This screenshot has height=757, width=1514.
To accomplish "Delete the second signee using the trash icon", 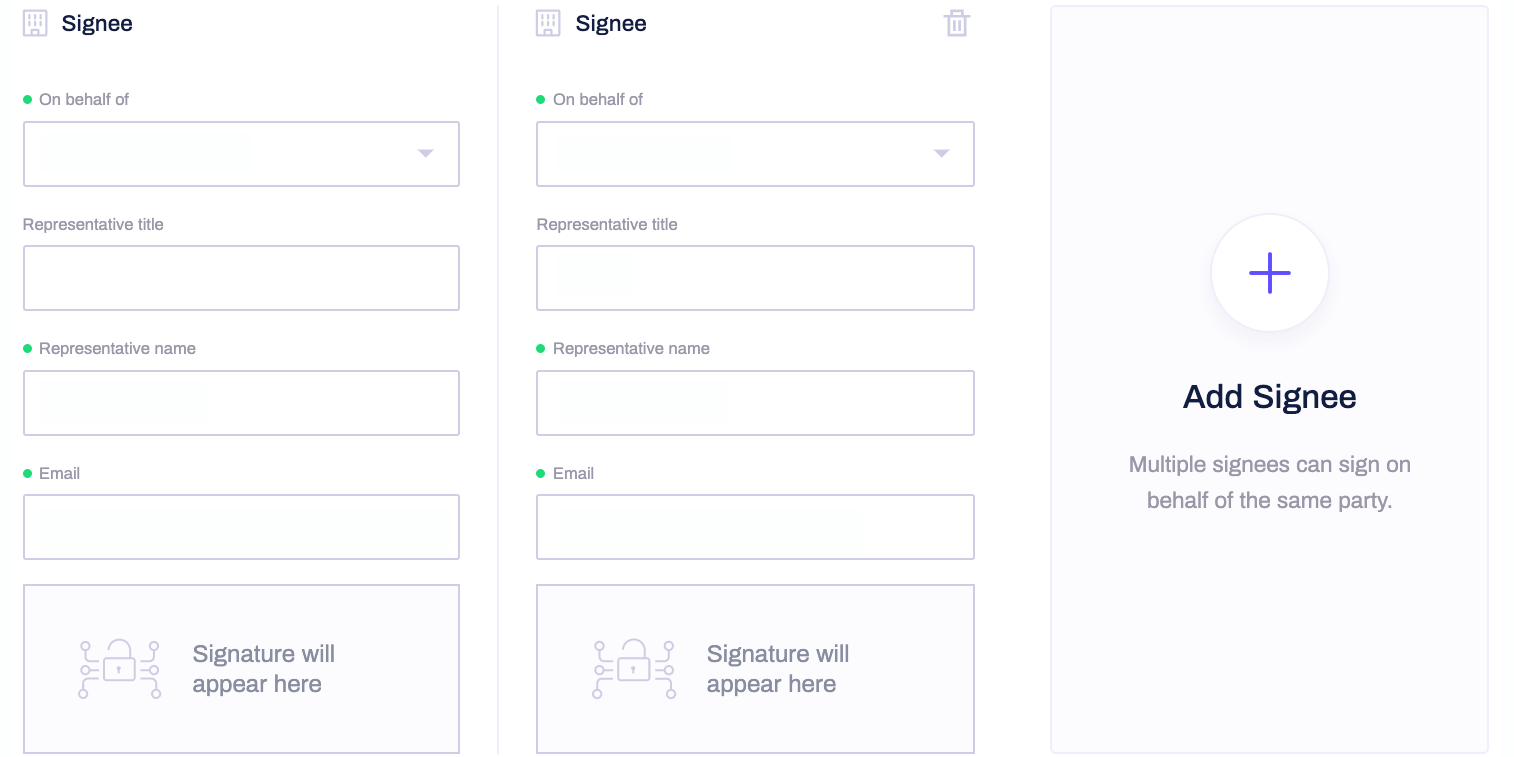I will 957,22.
